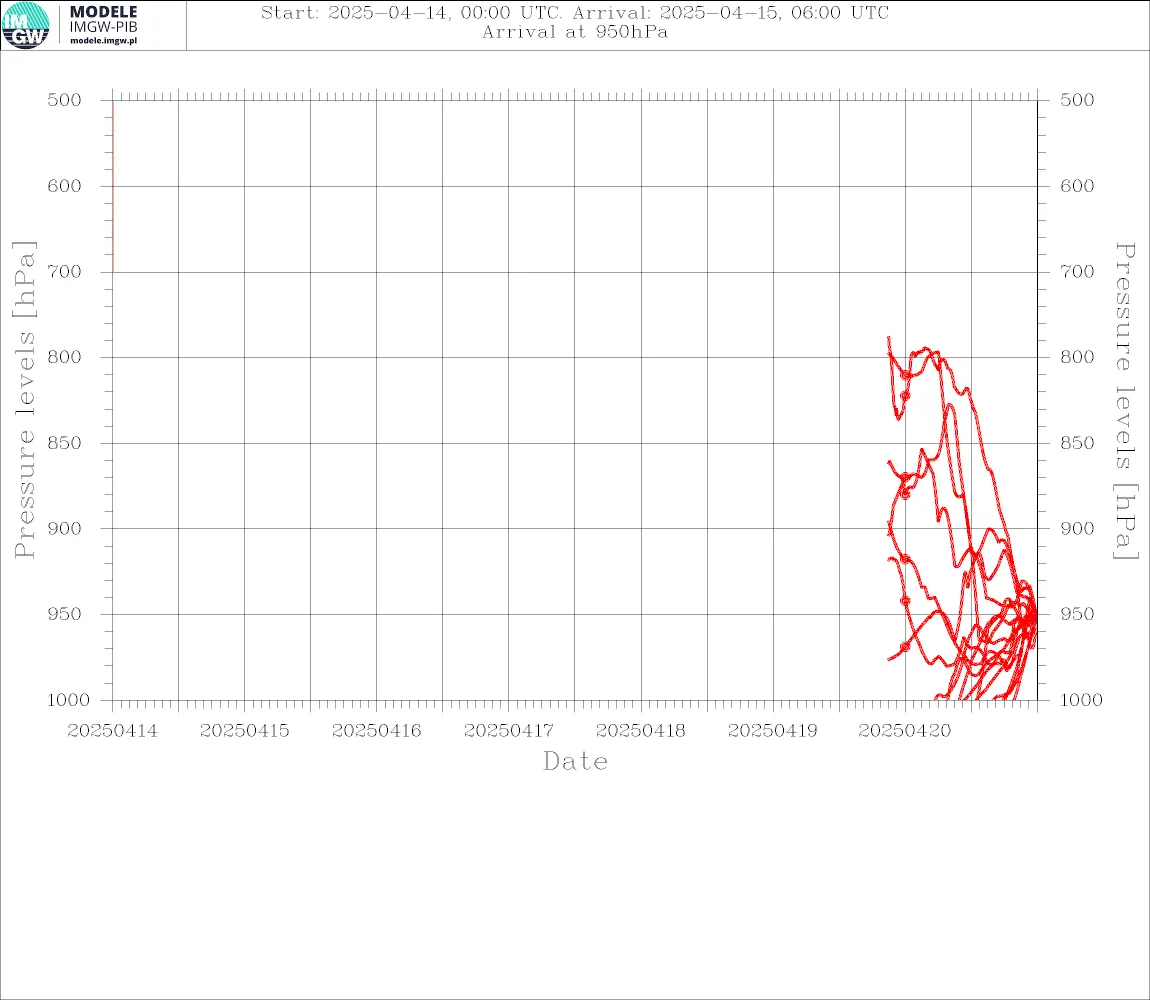
Task: Click the right axis 600 tick label
Action: pyautogui.click(x=1077, y=186)
